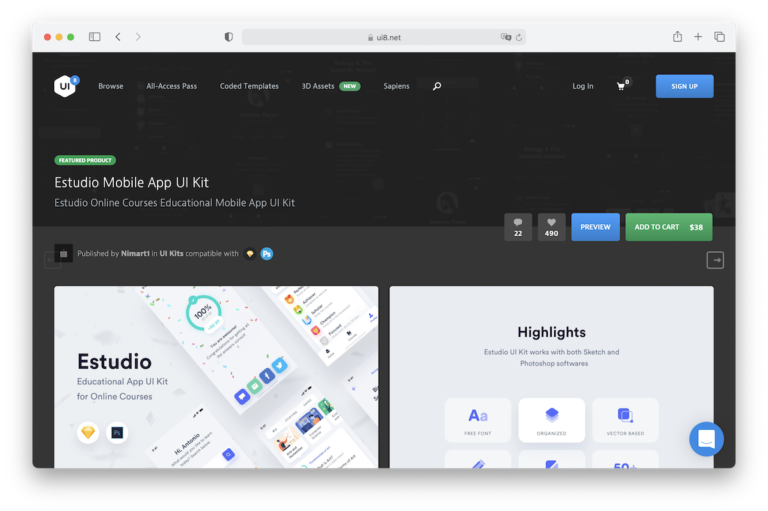This screenshot has width=768, height=511.
Task: Show Safari tab overview
Action: (719, 37)
